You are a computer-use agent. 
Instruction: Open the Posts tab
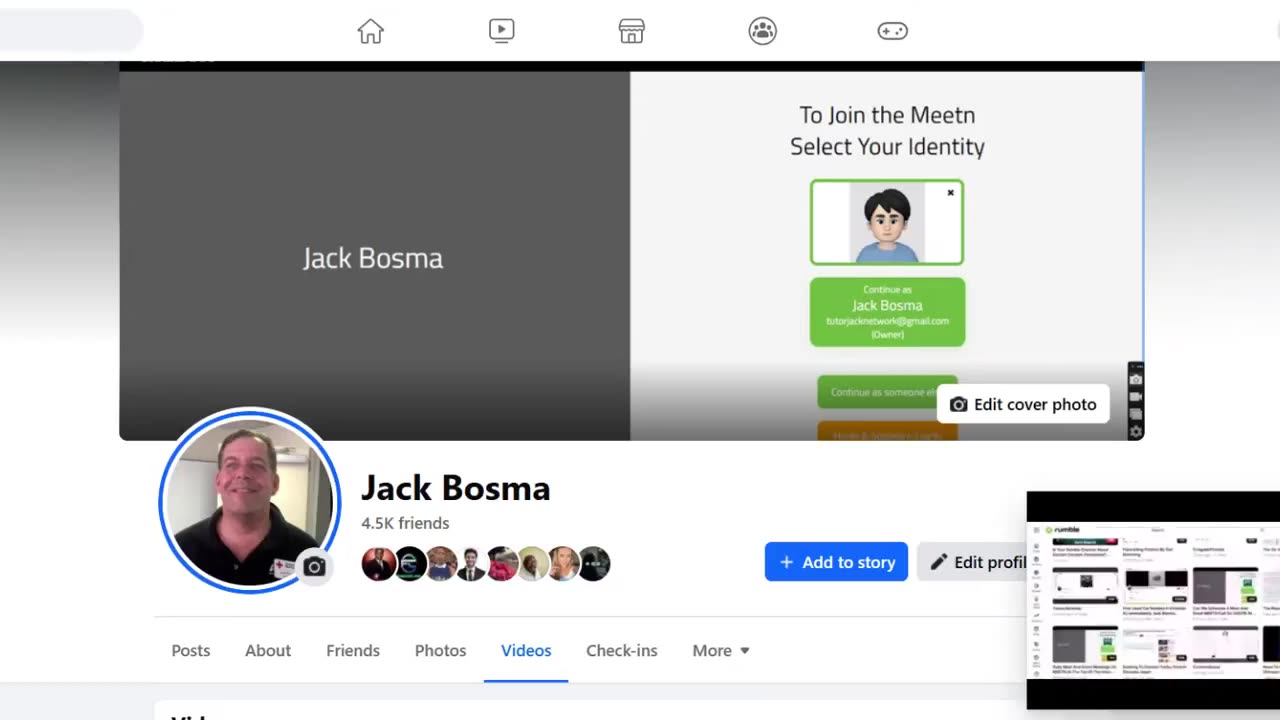pyautogui.click(x=191, y=650)
